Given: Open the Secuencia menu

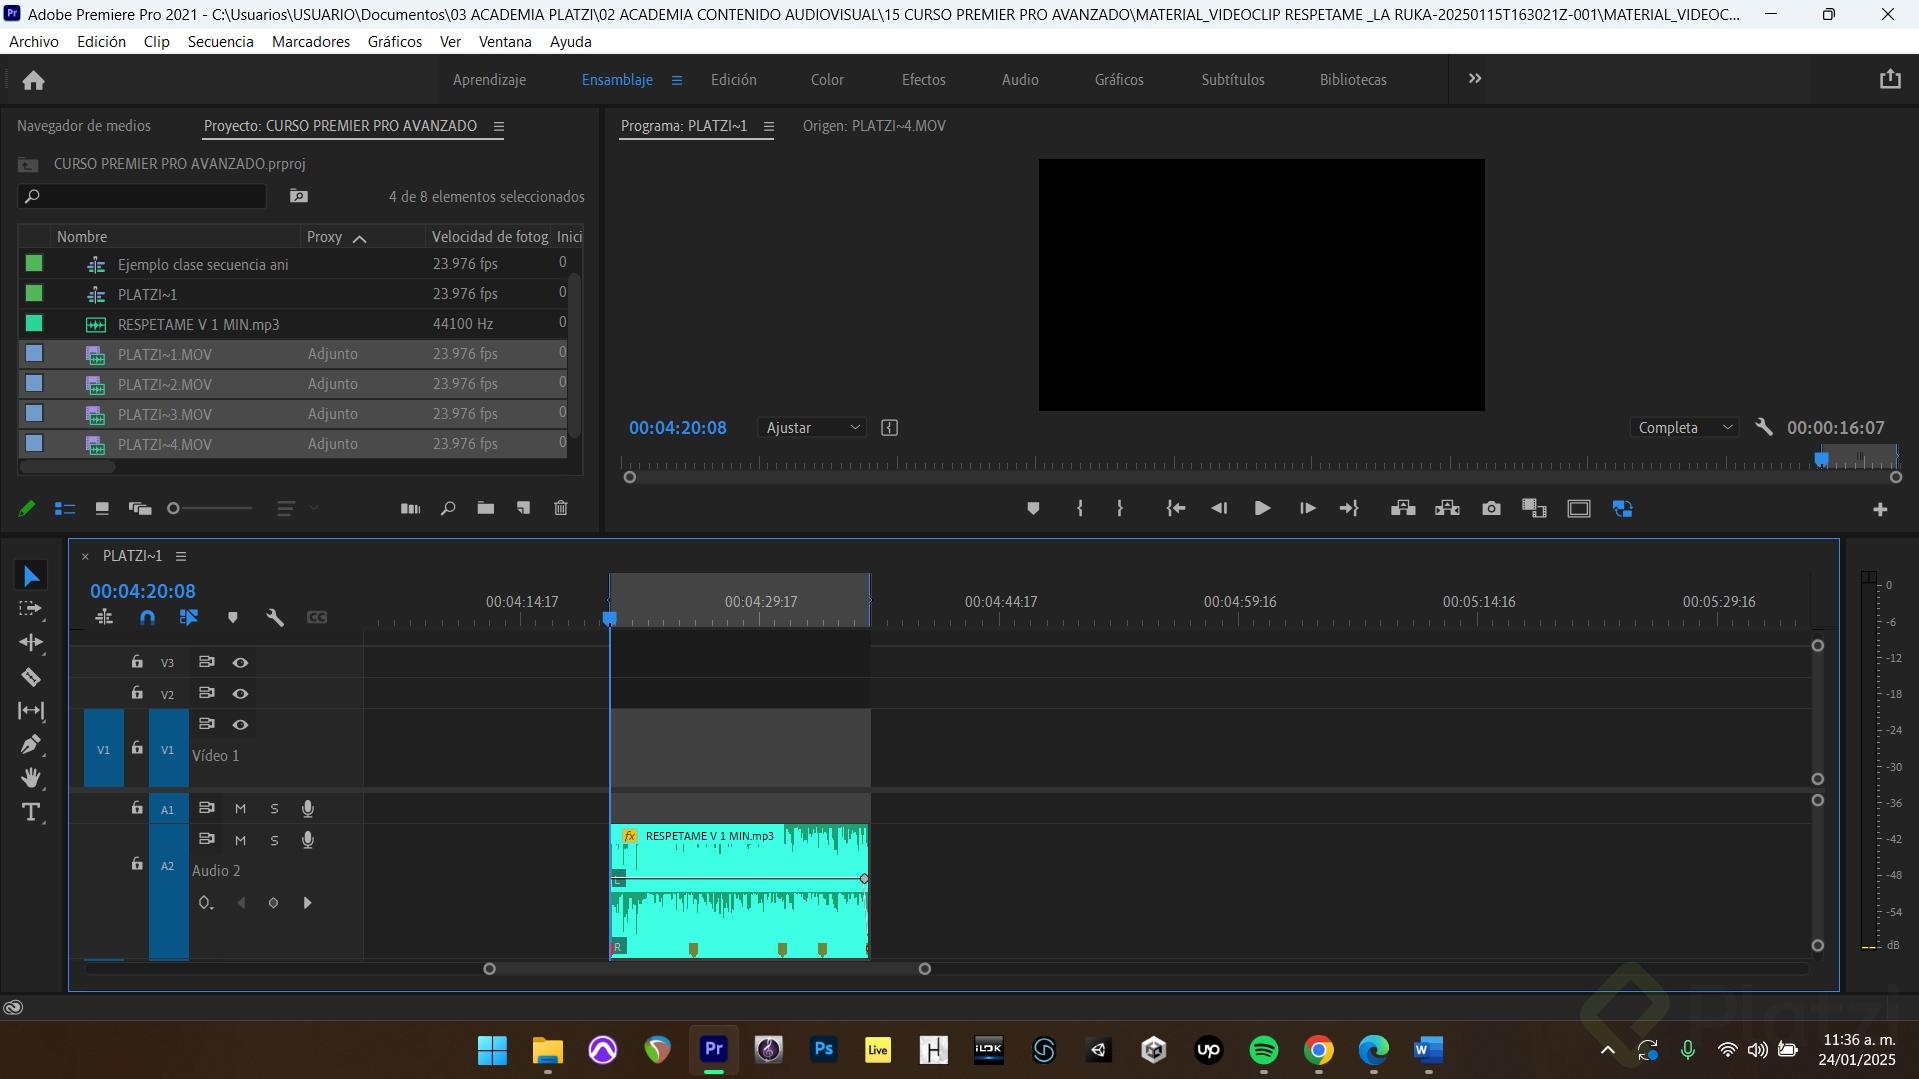Looking at the screenshot, I should coord(220,42).
